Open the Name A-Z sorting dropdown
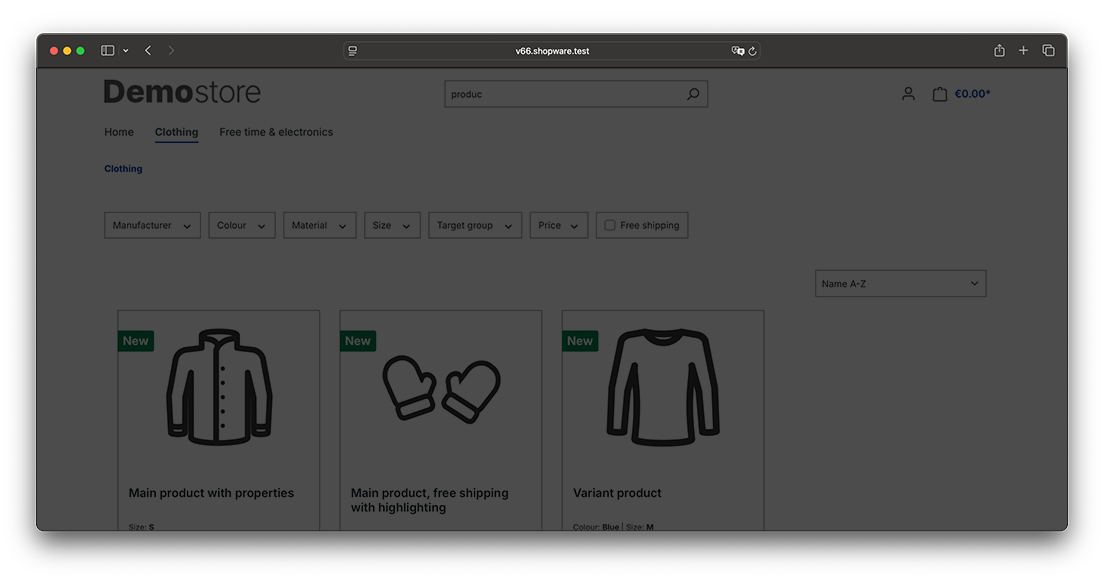The height and width of the screenshot is (588, 1104). point(900,284)
